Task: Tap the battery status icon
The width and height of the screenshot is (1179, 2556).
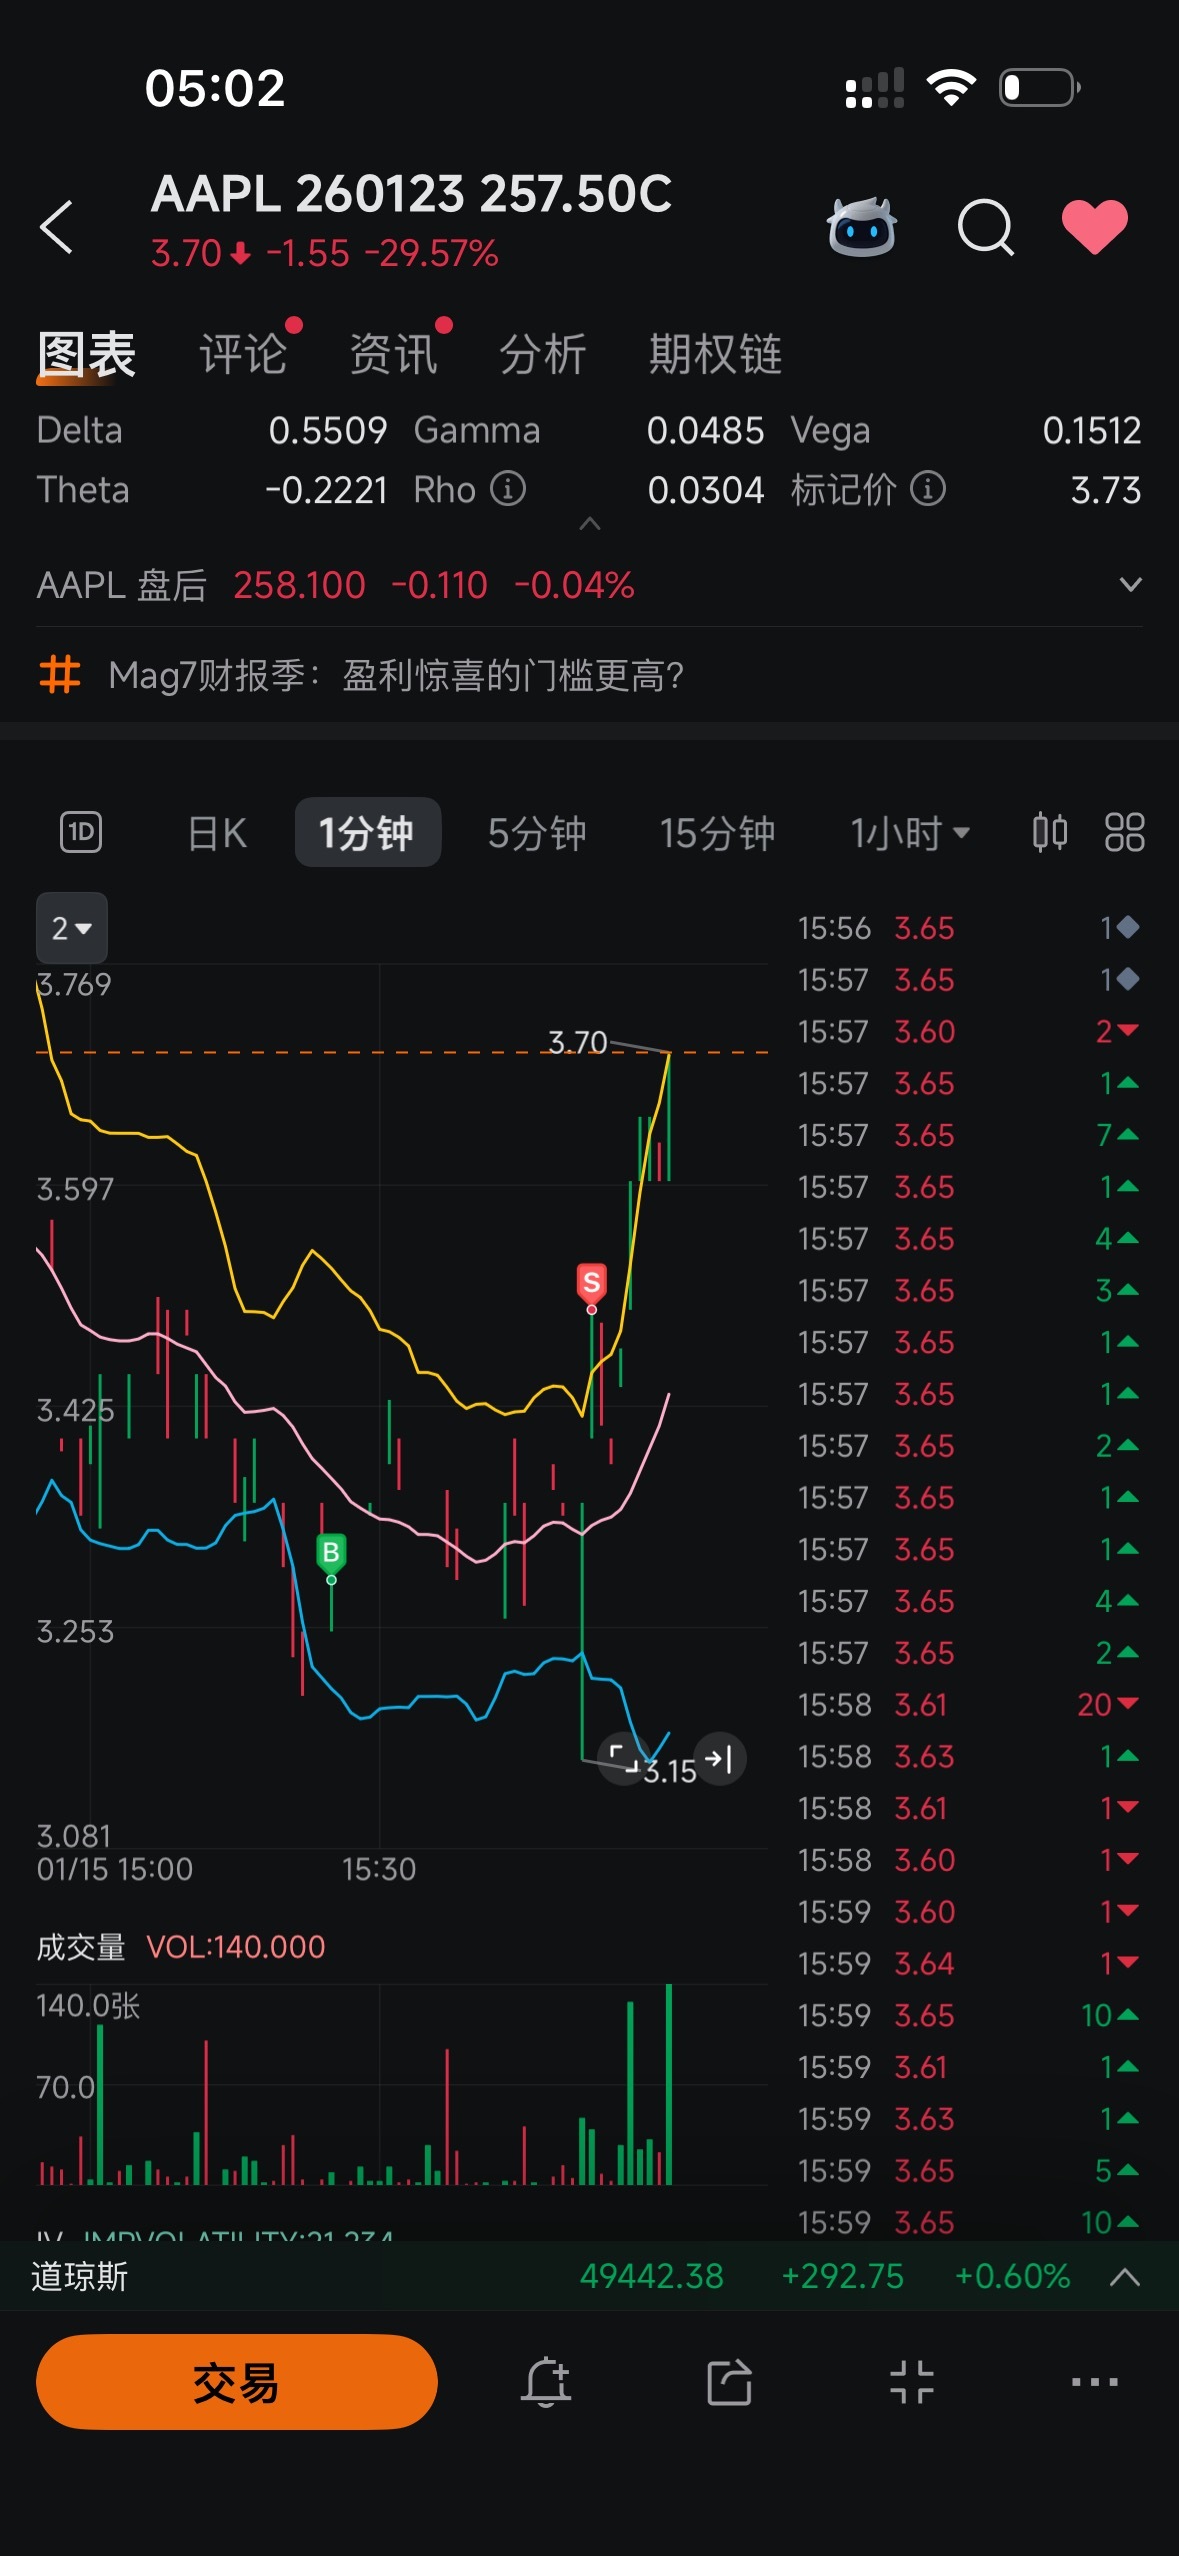Action: pyautogui.click(x=1040, y=88)
